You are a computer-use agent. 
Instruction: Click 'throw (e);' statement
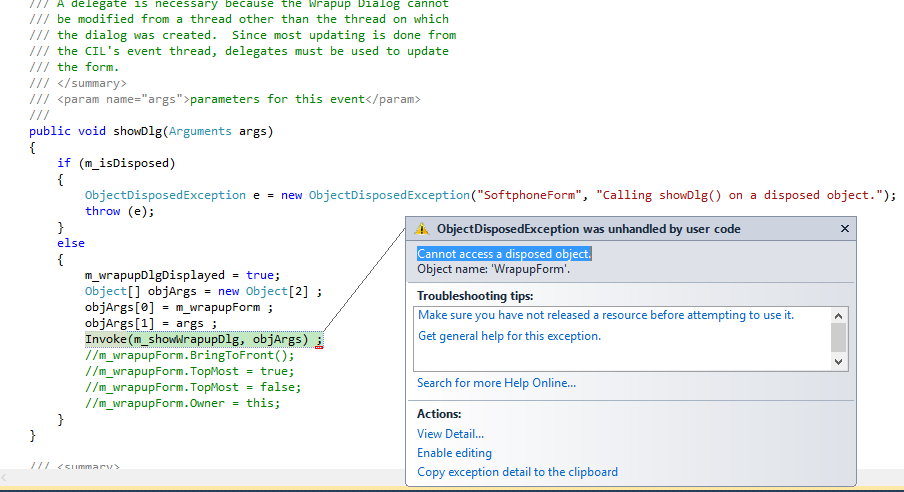(x=120, y=211)
